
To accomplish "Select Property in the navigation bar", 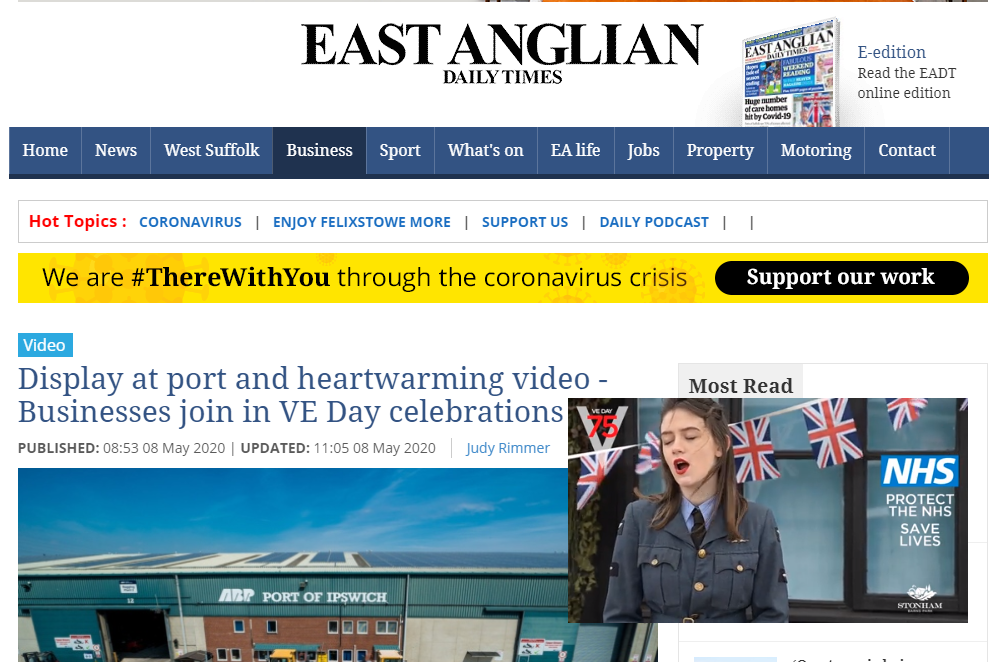I will pyautogui.click(x=720, y=151).
